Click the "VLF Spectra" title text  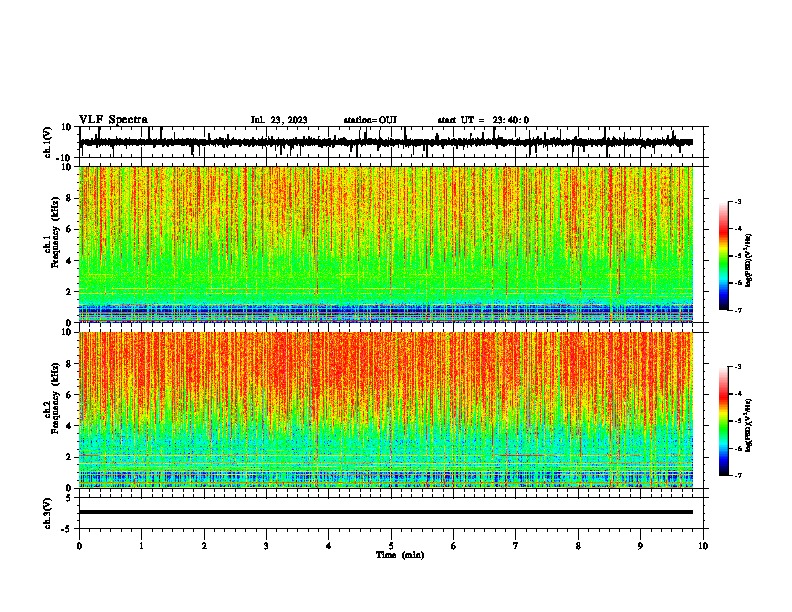pyautogui.click(x=113, y=120)
